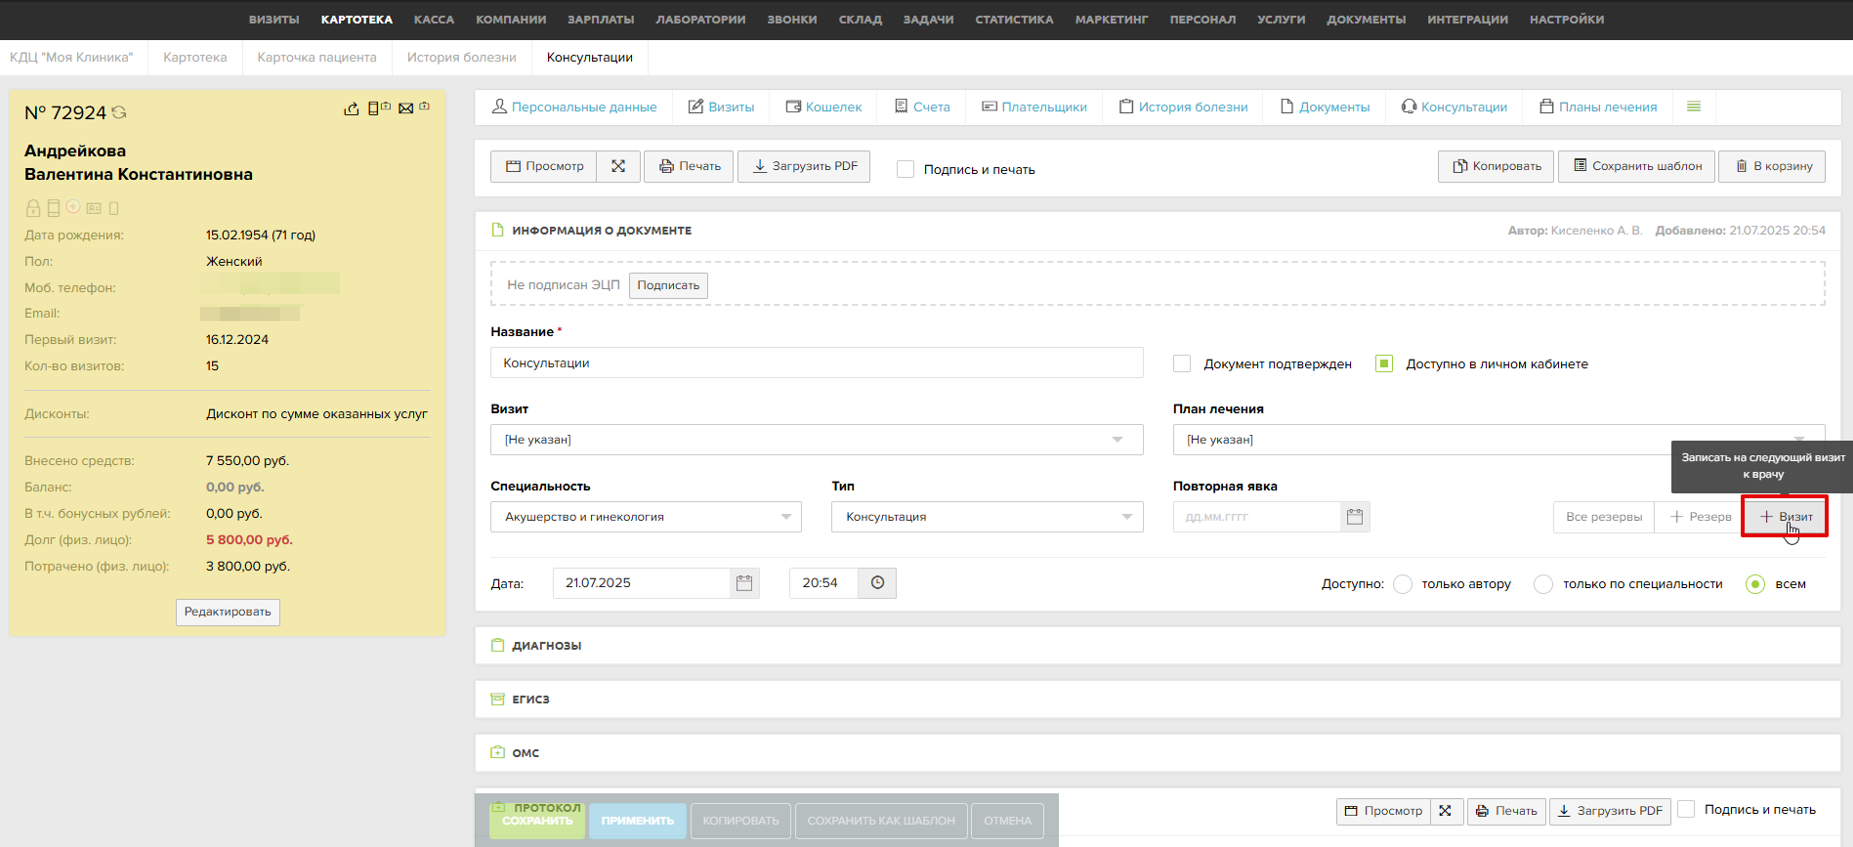Select the только автору radio button
The width and height of the screenshot is (1853, 847).
(1403, 584)
